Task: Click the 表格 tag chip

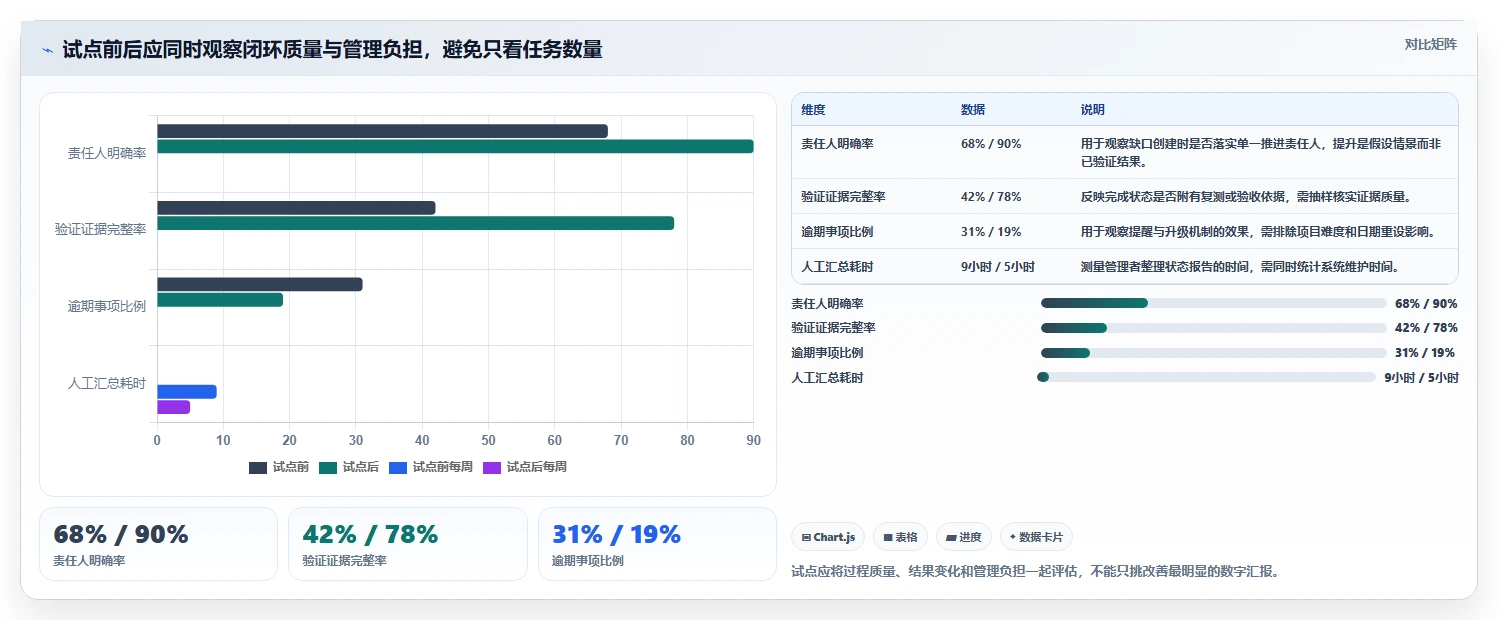Action: [x=900, y=537]
